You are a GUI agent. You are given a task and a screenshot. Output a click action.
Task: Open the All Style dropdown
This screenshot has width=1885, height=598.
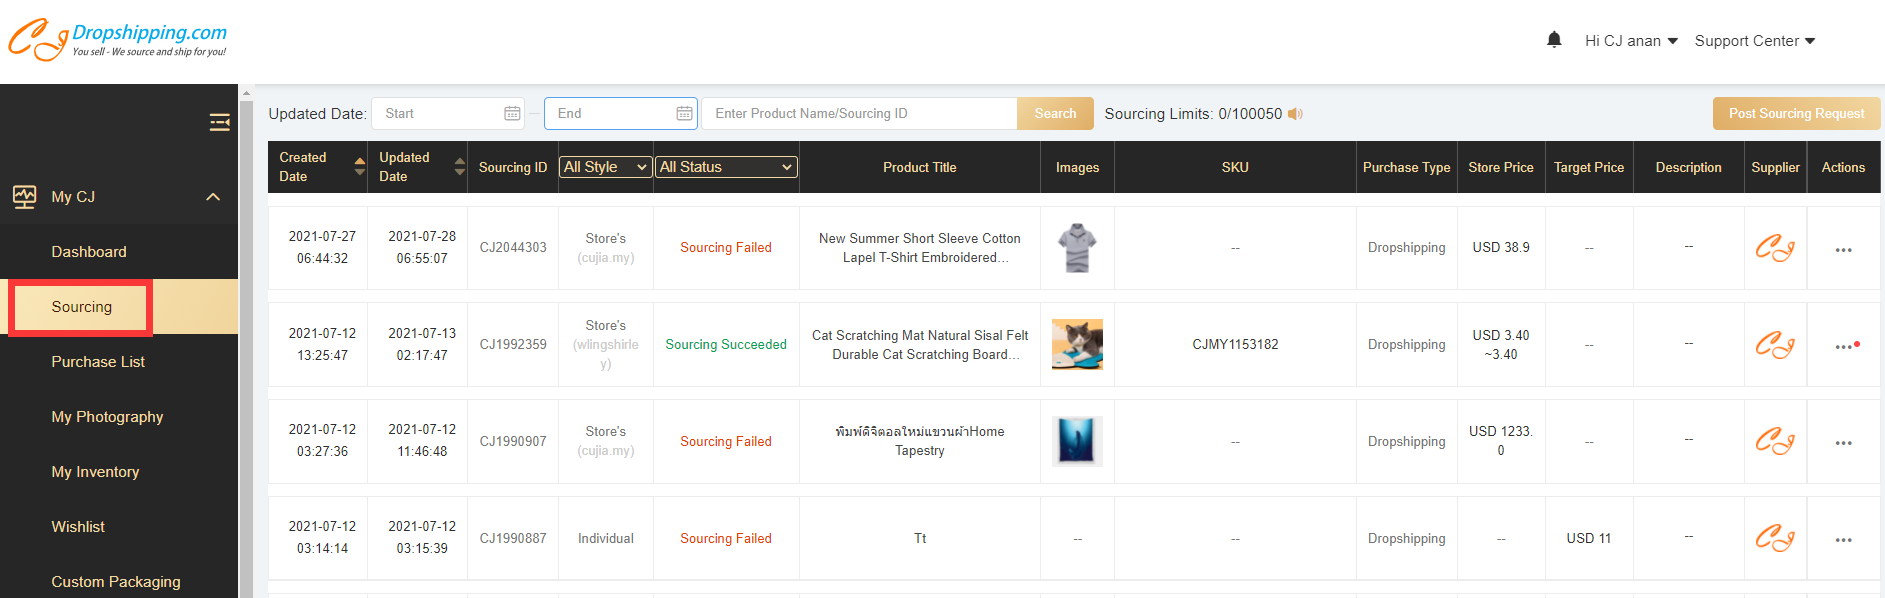(x=605, y=167)
